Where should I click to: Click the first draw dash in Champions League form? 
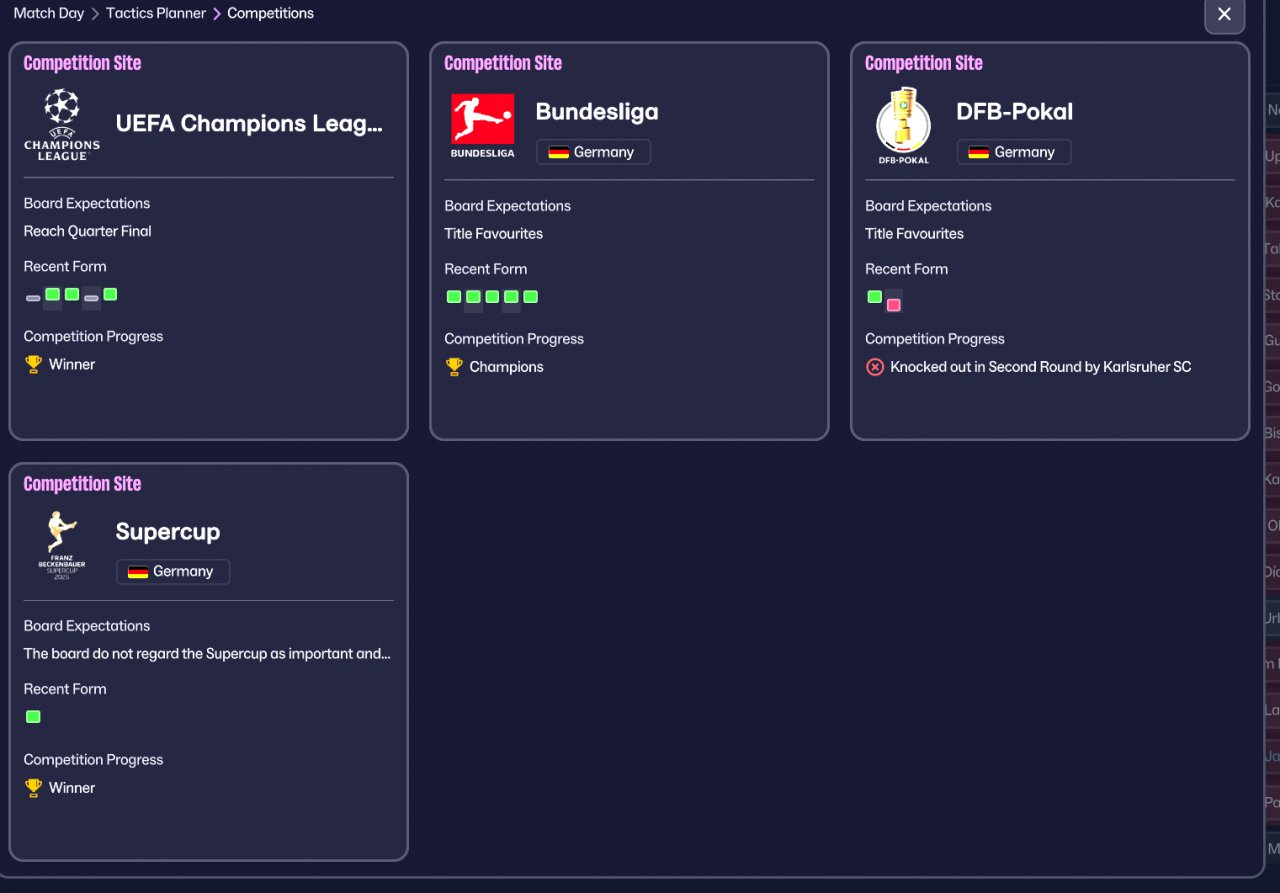click(x=33, y=298)
